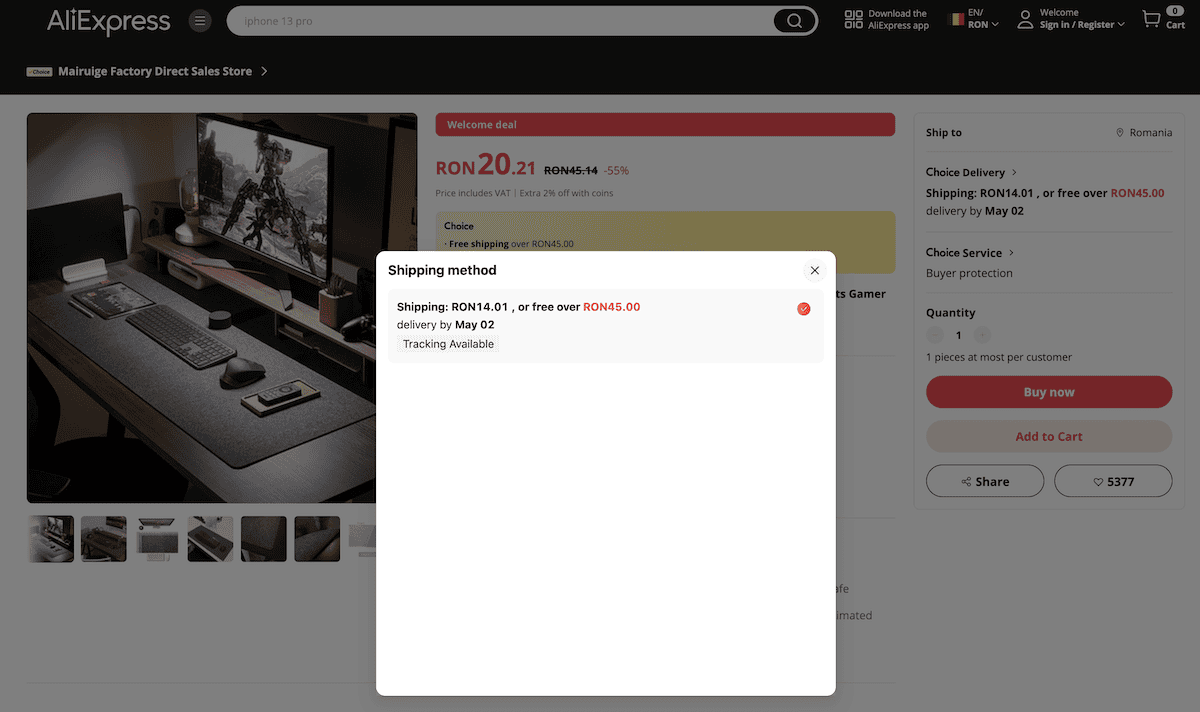The height and width of the screenshot is (712, 1200).
Task: Click the Romania location pin icon
Action: [x=1120, y=133]
